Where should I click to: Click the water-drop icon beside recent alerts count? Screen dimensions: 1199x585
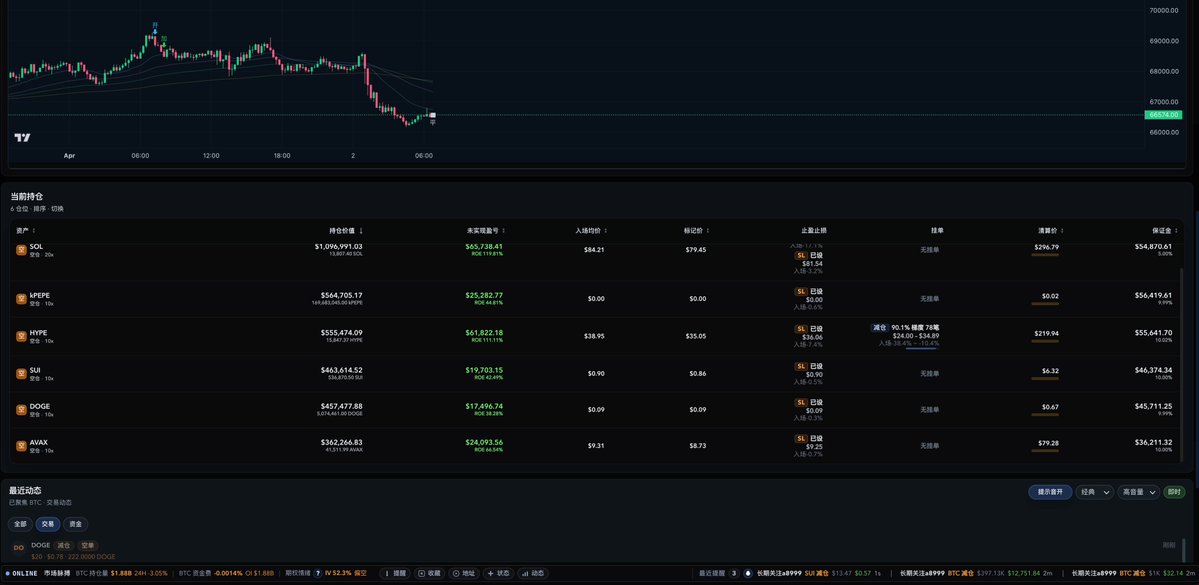pyautogui.click(x=748, y=574)
